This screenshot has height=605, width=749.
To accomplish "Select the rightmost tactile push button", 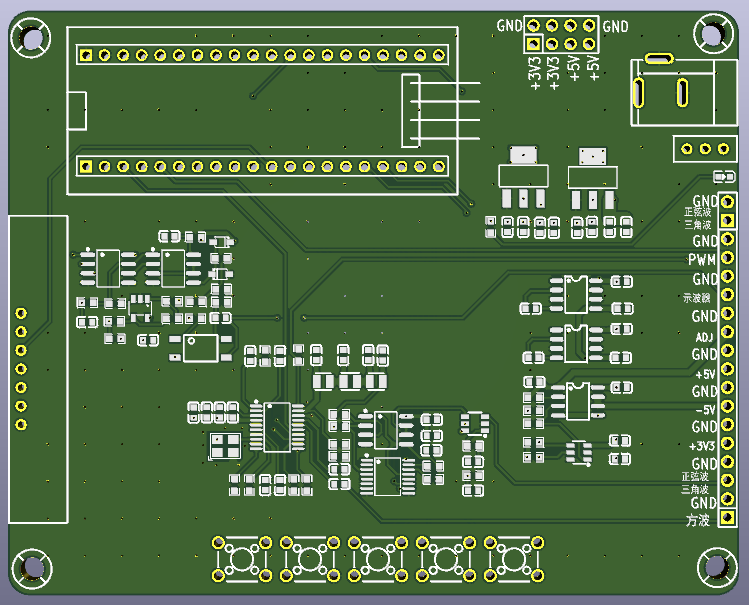I will point(514,559).
